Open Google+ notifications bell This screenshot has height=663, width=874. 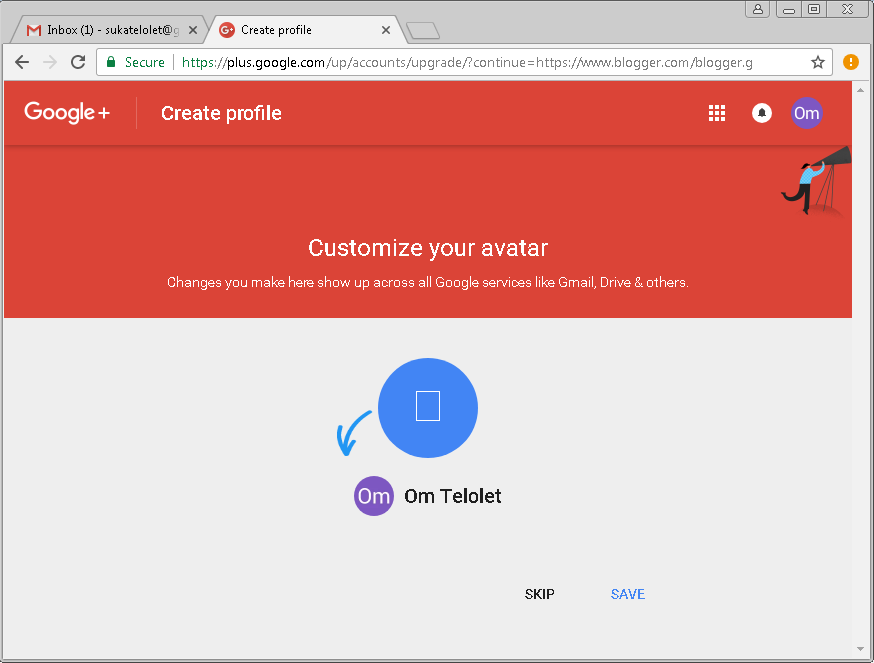pos(761,113)
